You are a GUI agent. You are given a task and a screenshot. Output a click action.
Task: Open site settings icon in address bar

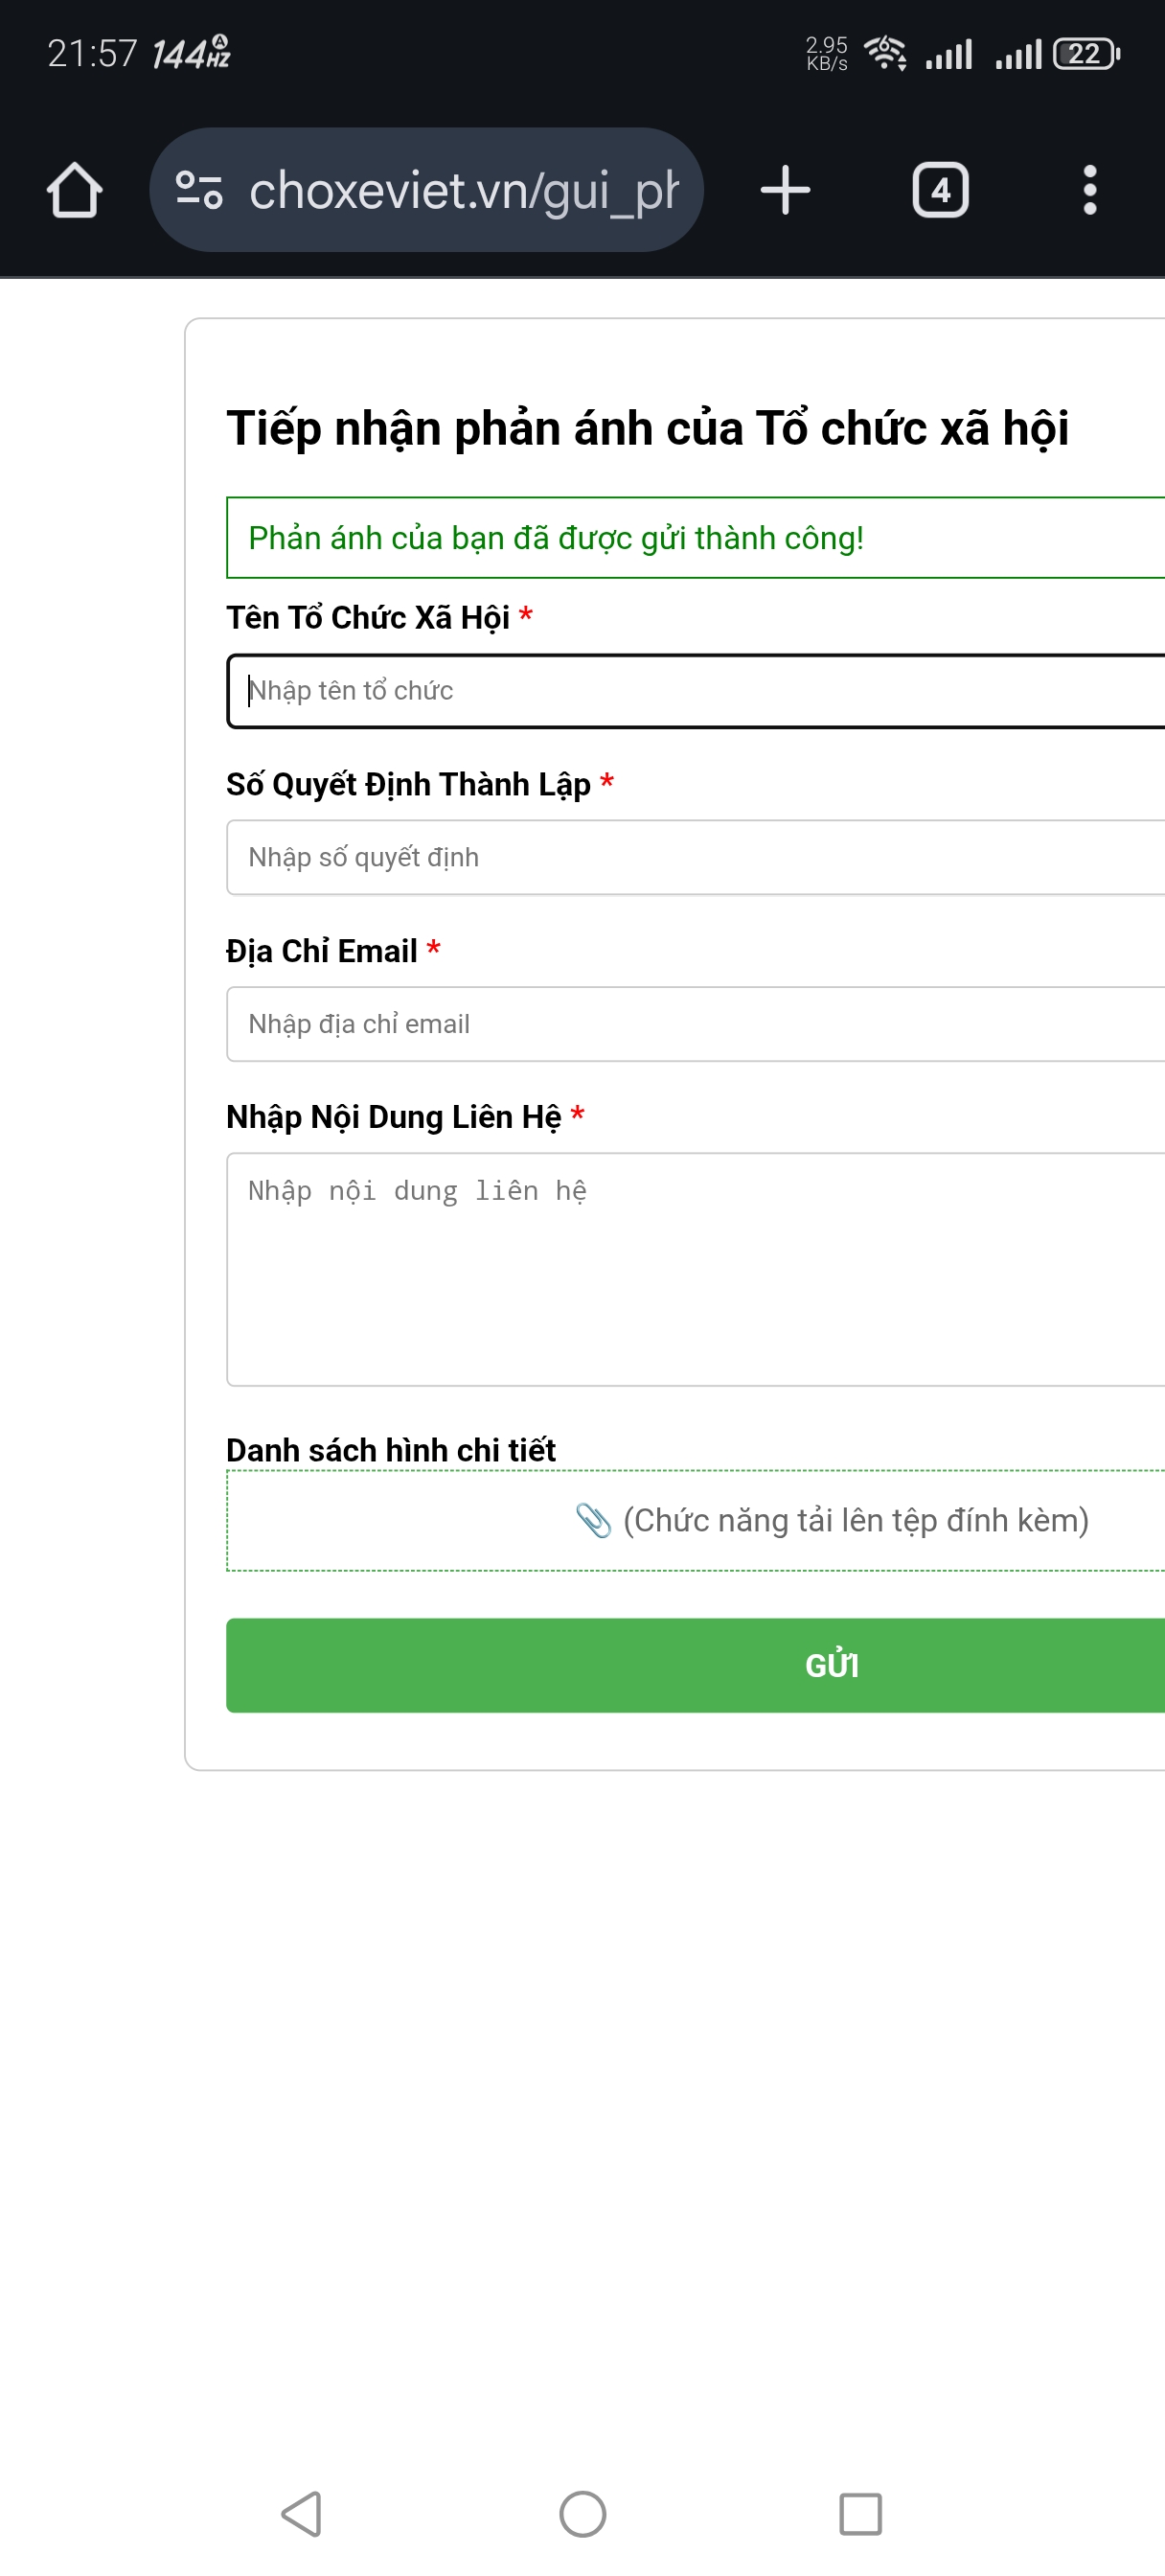[x=198, y=190]
